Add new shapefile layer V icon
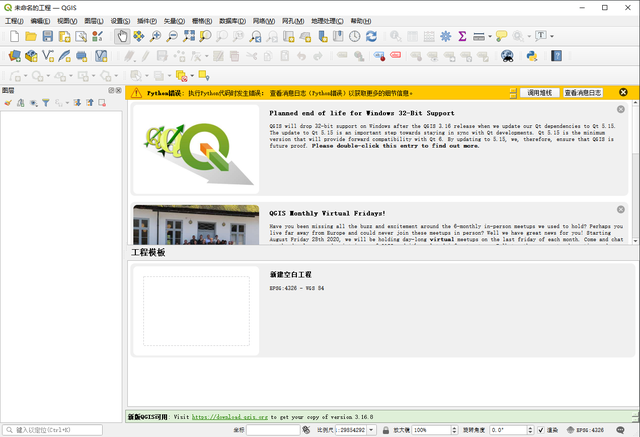Viewport: 640px width, 437px height. coord(48,56)
